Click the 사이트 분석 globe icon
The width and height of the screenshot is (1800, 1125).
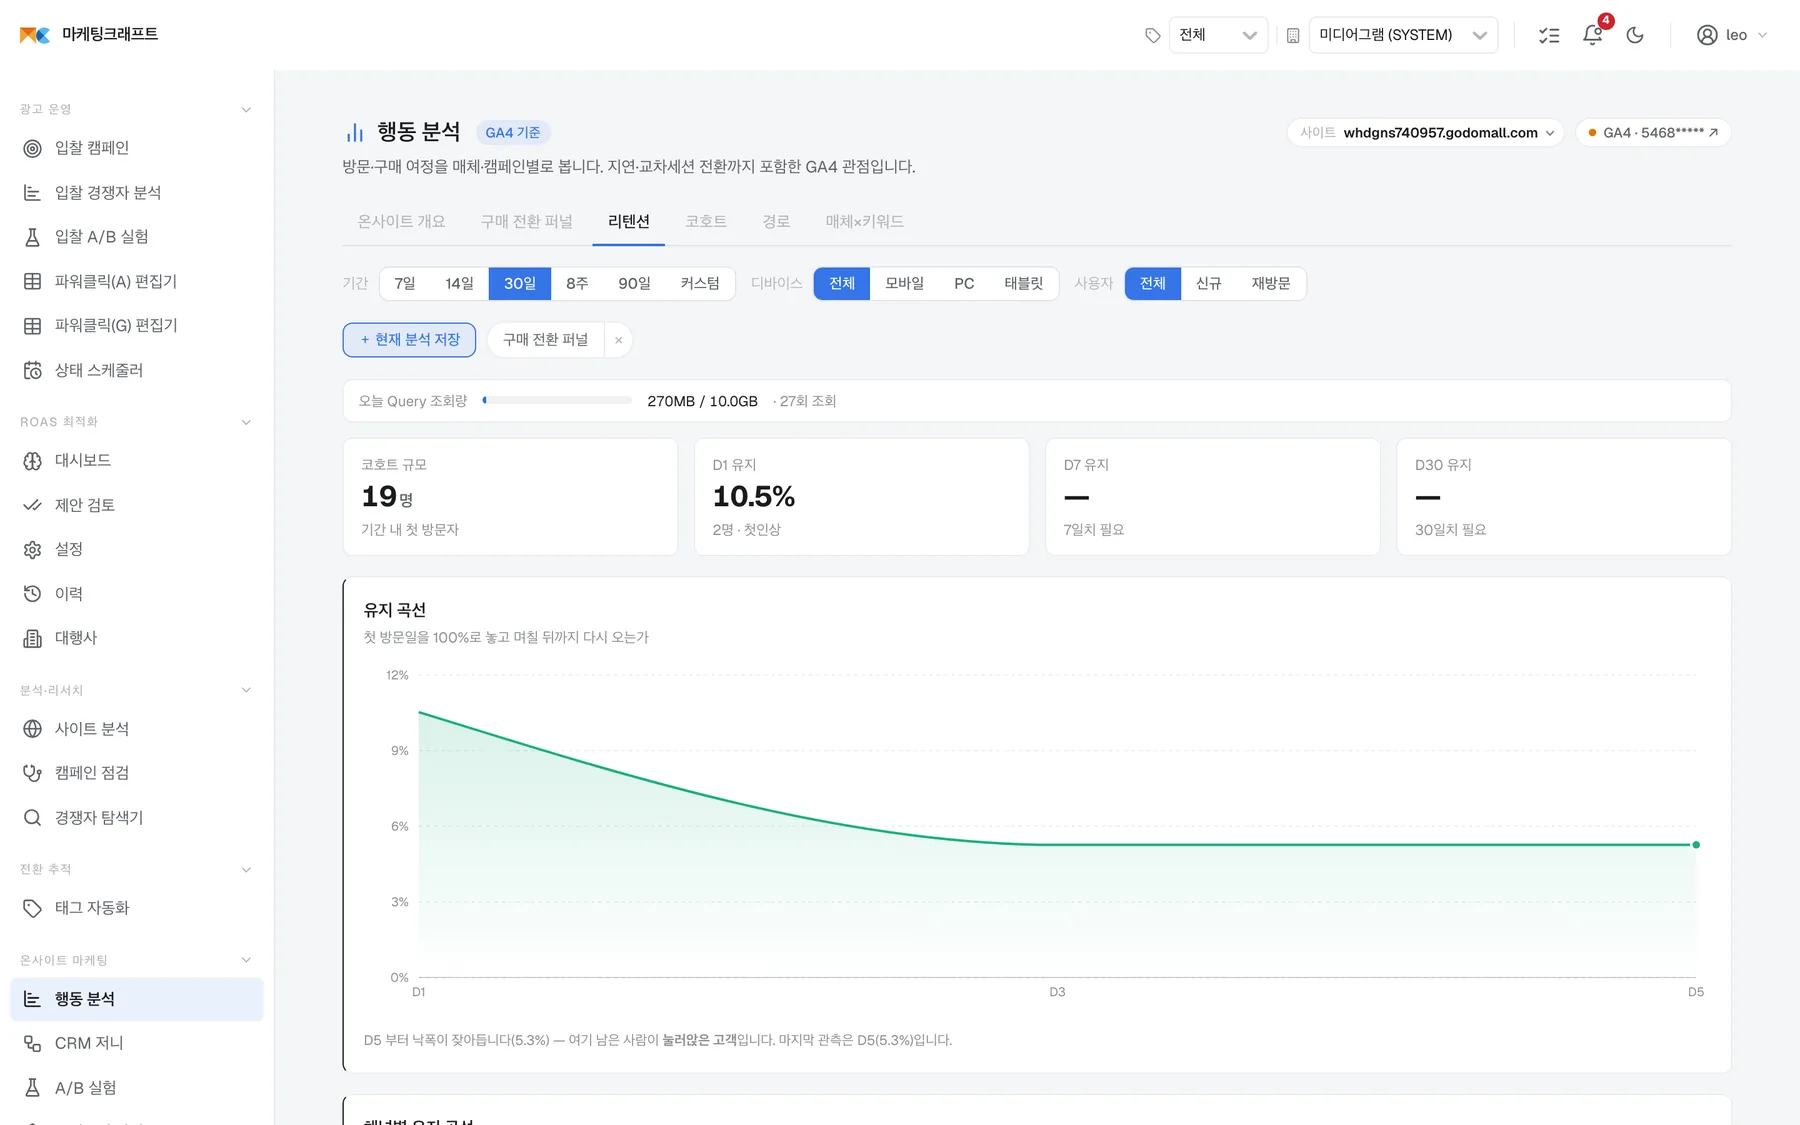(x=32, y=729)
